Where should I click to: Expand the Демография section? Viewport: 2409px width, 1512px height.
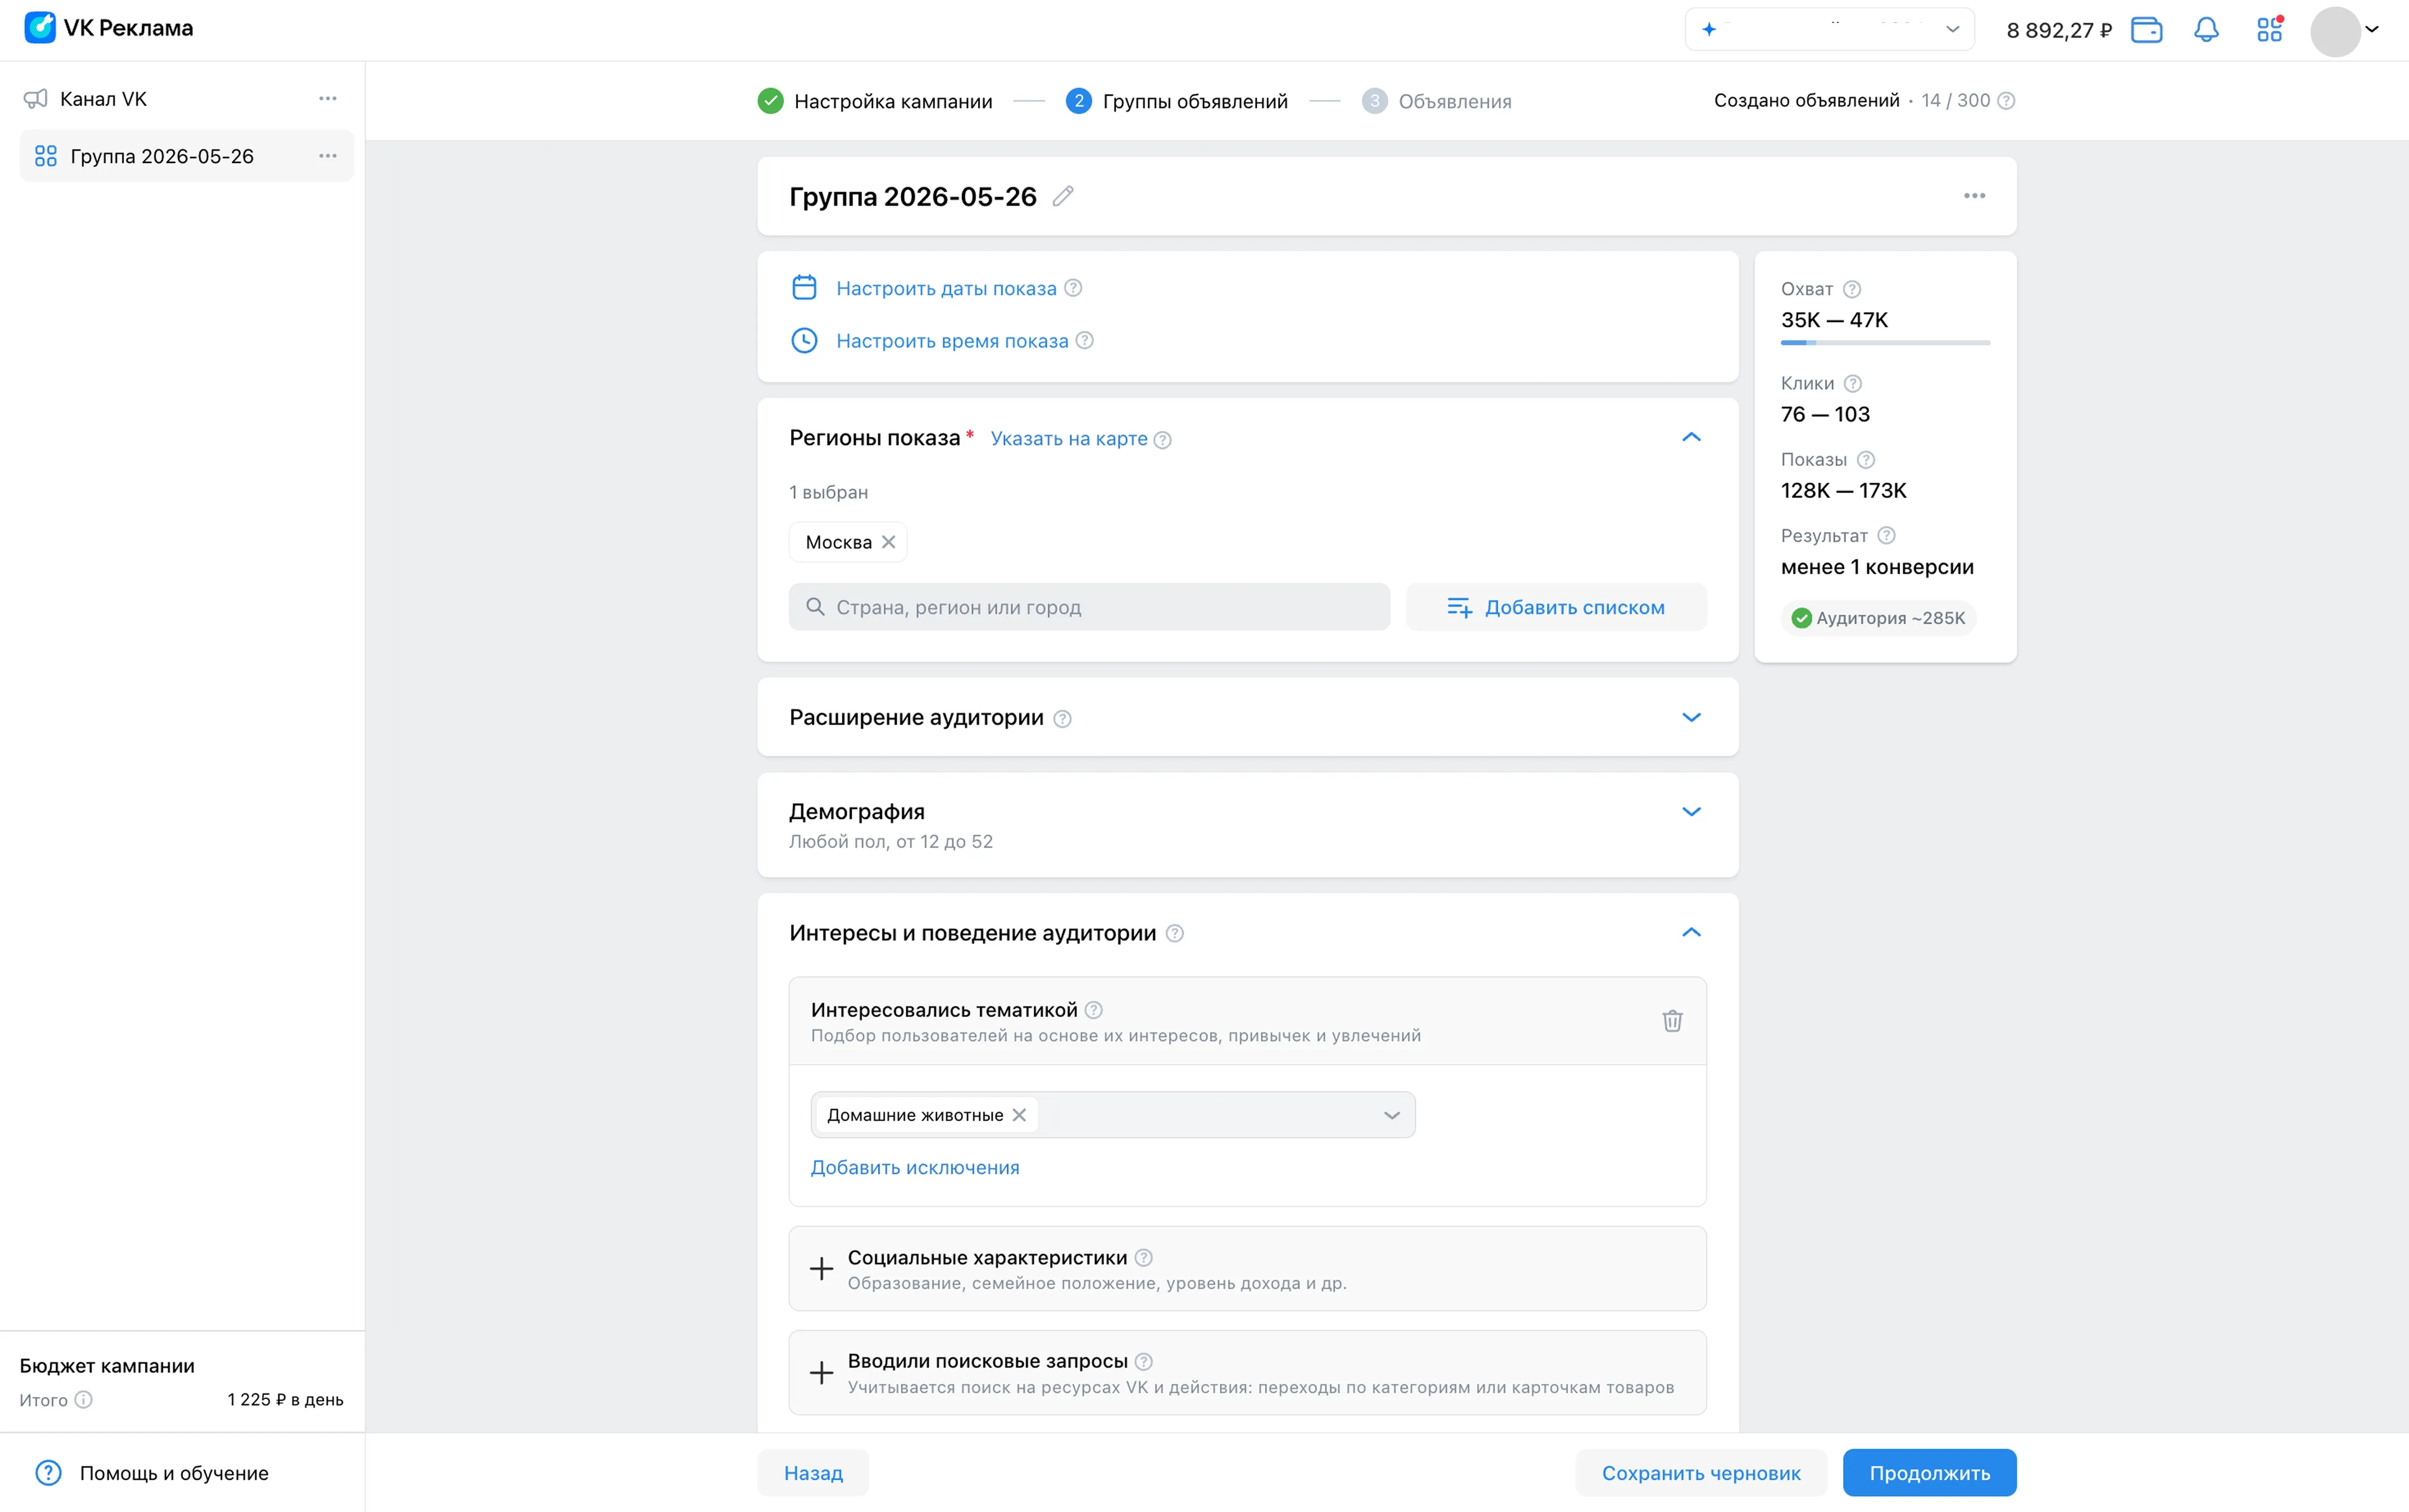tap(1691, 812)
